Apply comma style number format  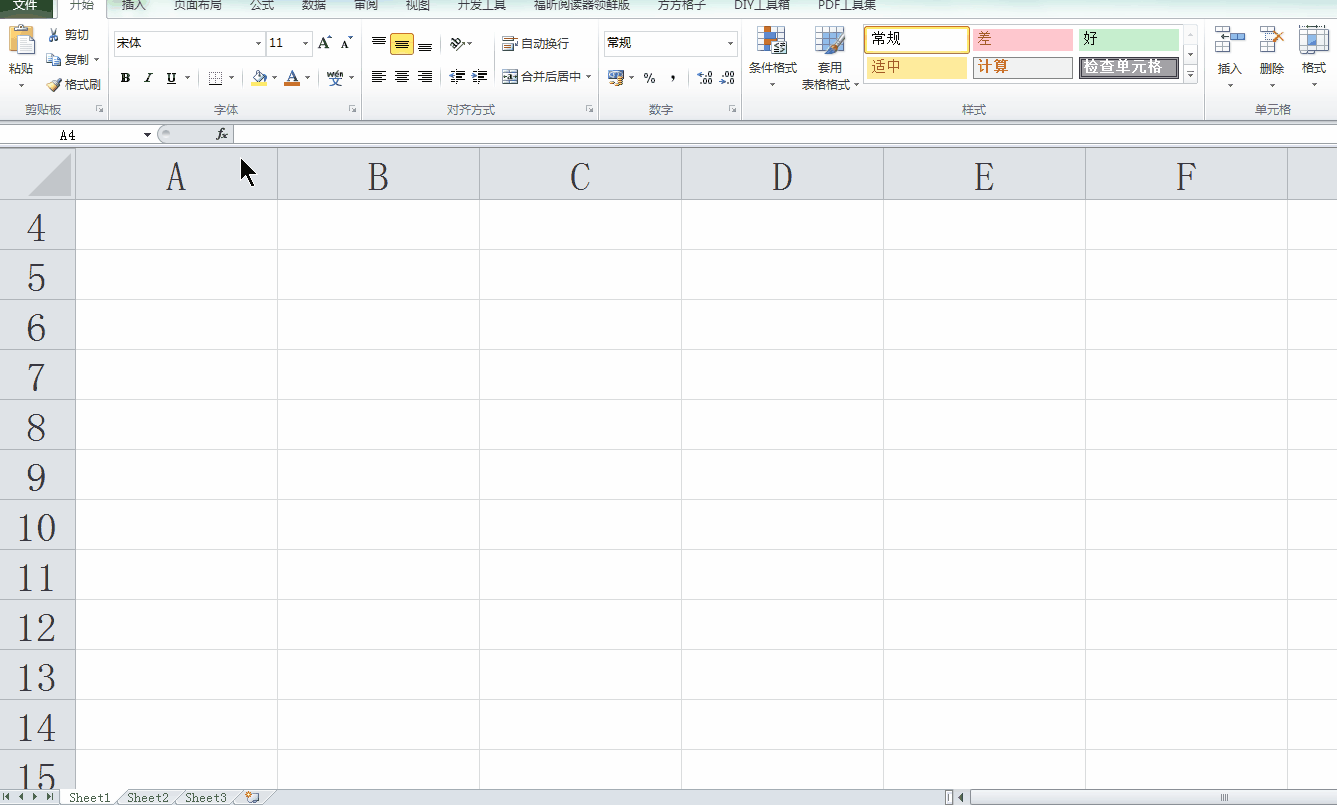(x=673, y=77)
